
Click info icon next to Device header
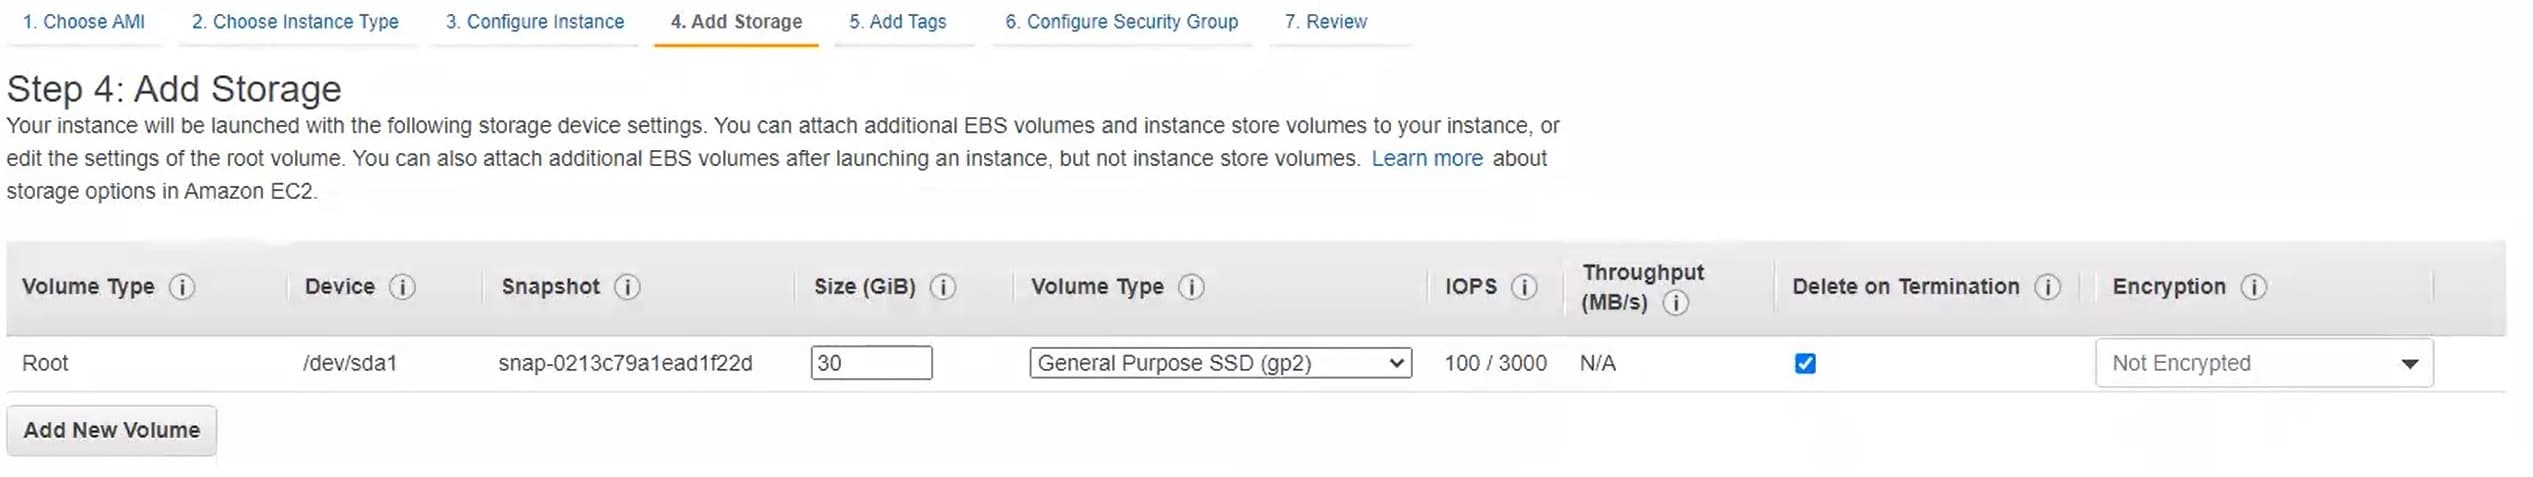click(402, 287)
